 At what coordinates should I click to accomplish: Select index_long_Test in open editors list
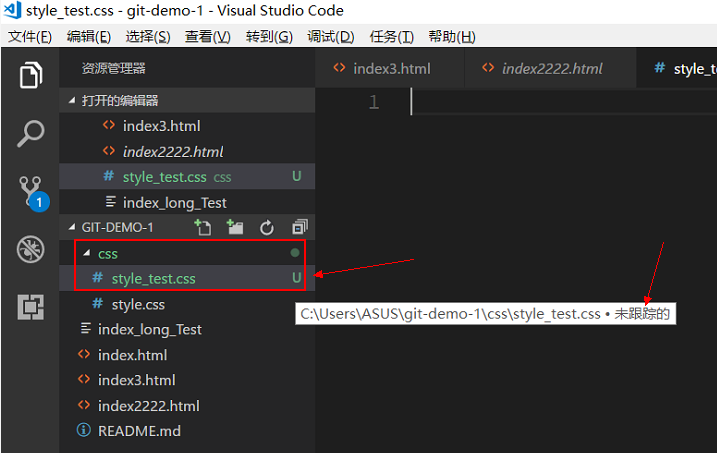[x=187, y=202]
